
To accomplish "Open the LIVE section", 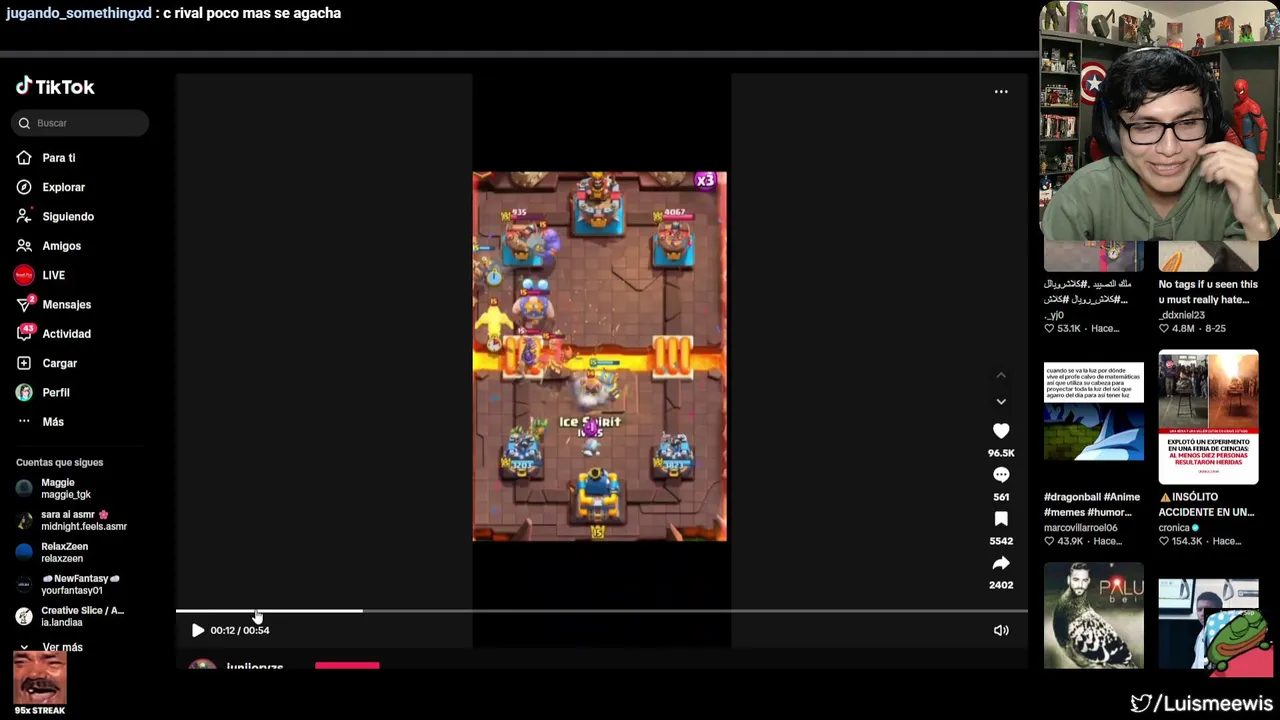I will pyautogui.click(x=54, y=275).
